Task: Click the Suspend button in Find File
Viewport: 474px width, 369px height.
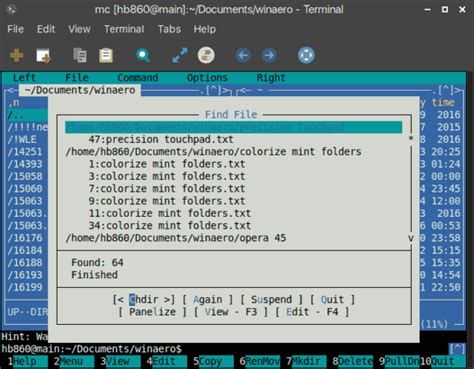Action: click(271, 299)
